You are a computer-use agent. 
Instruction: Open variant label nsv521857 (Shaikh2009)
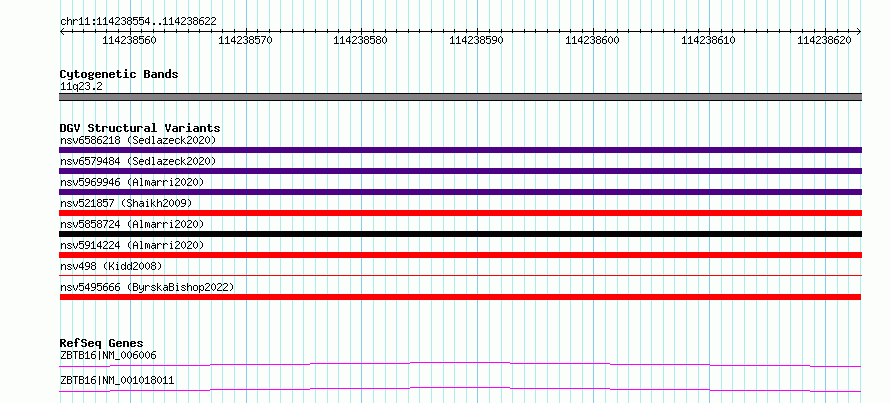point(126,203)
